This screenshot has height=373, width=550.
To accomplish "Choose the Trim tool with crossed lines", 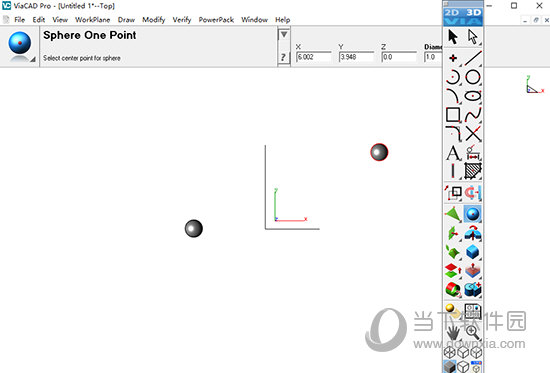I will [473, 134].
